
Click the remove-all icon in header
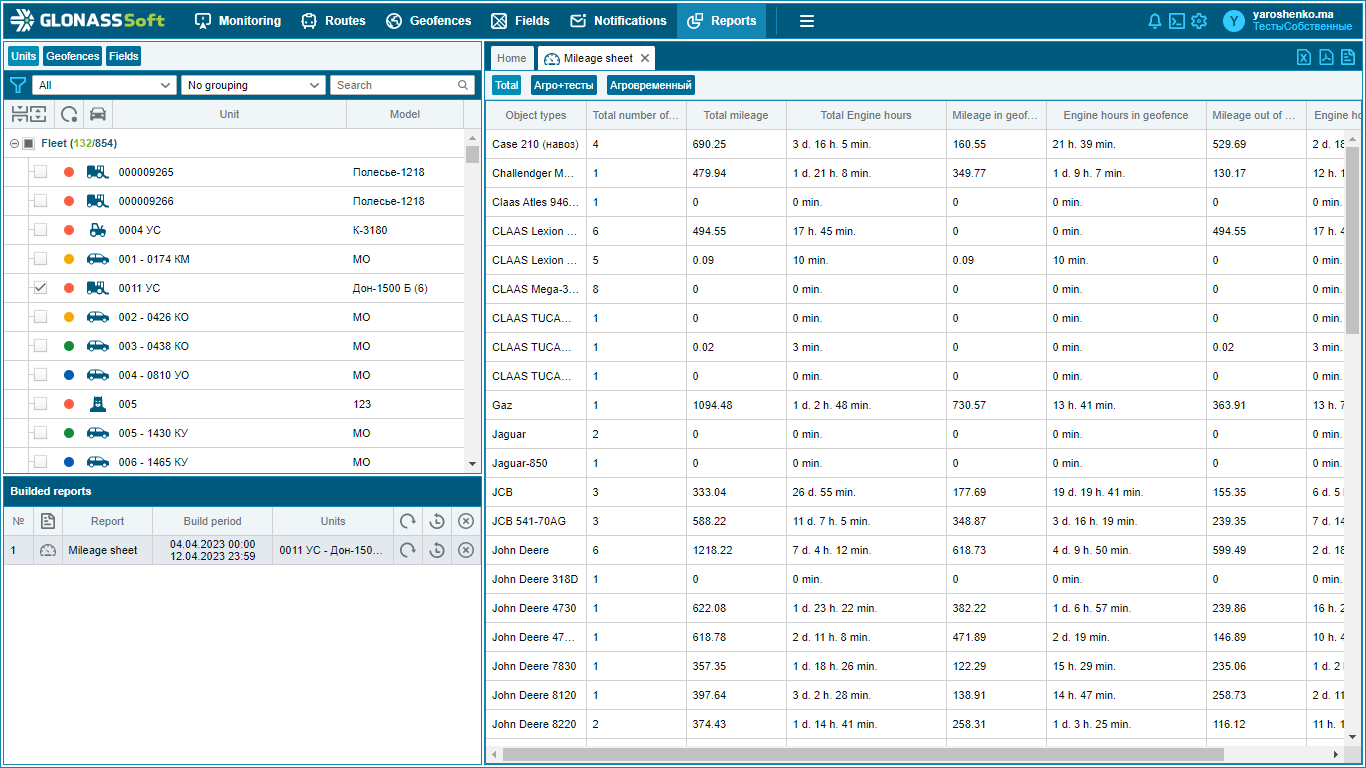[465, 521]
